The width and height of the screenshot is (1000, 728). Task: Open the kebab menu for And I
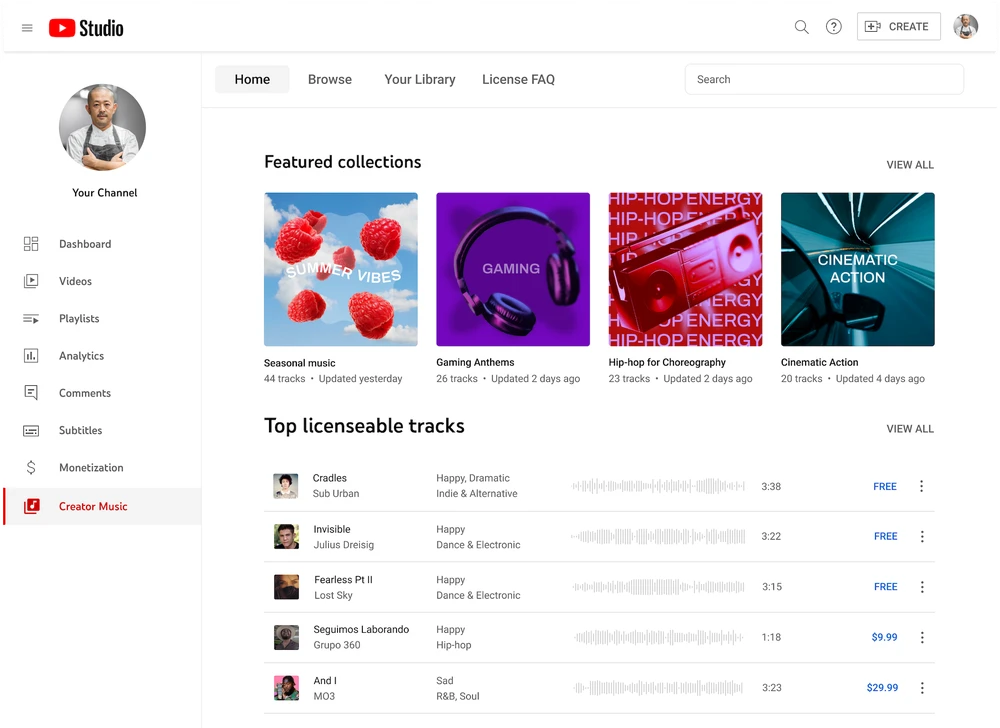coord(921,687)
